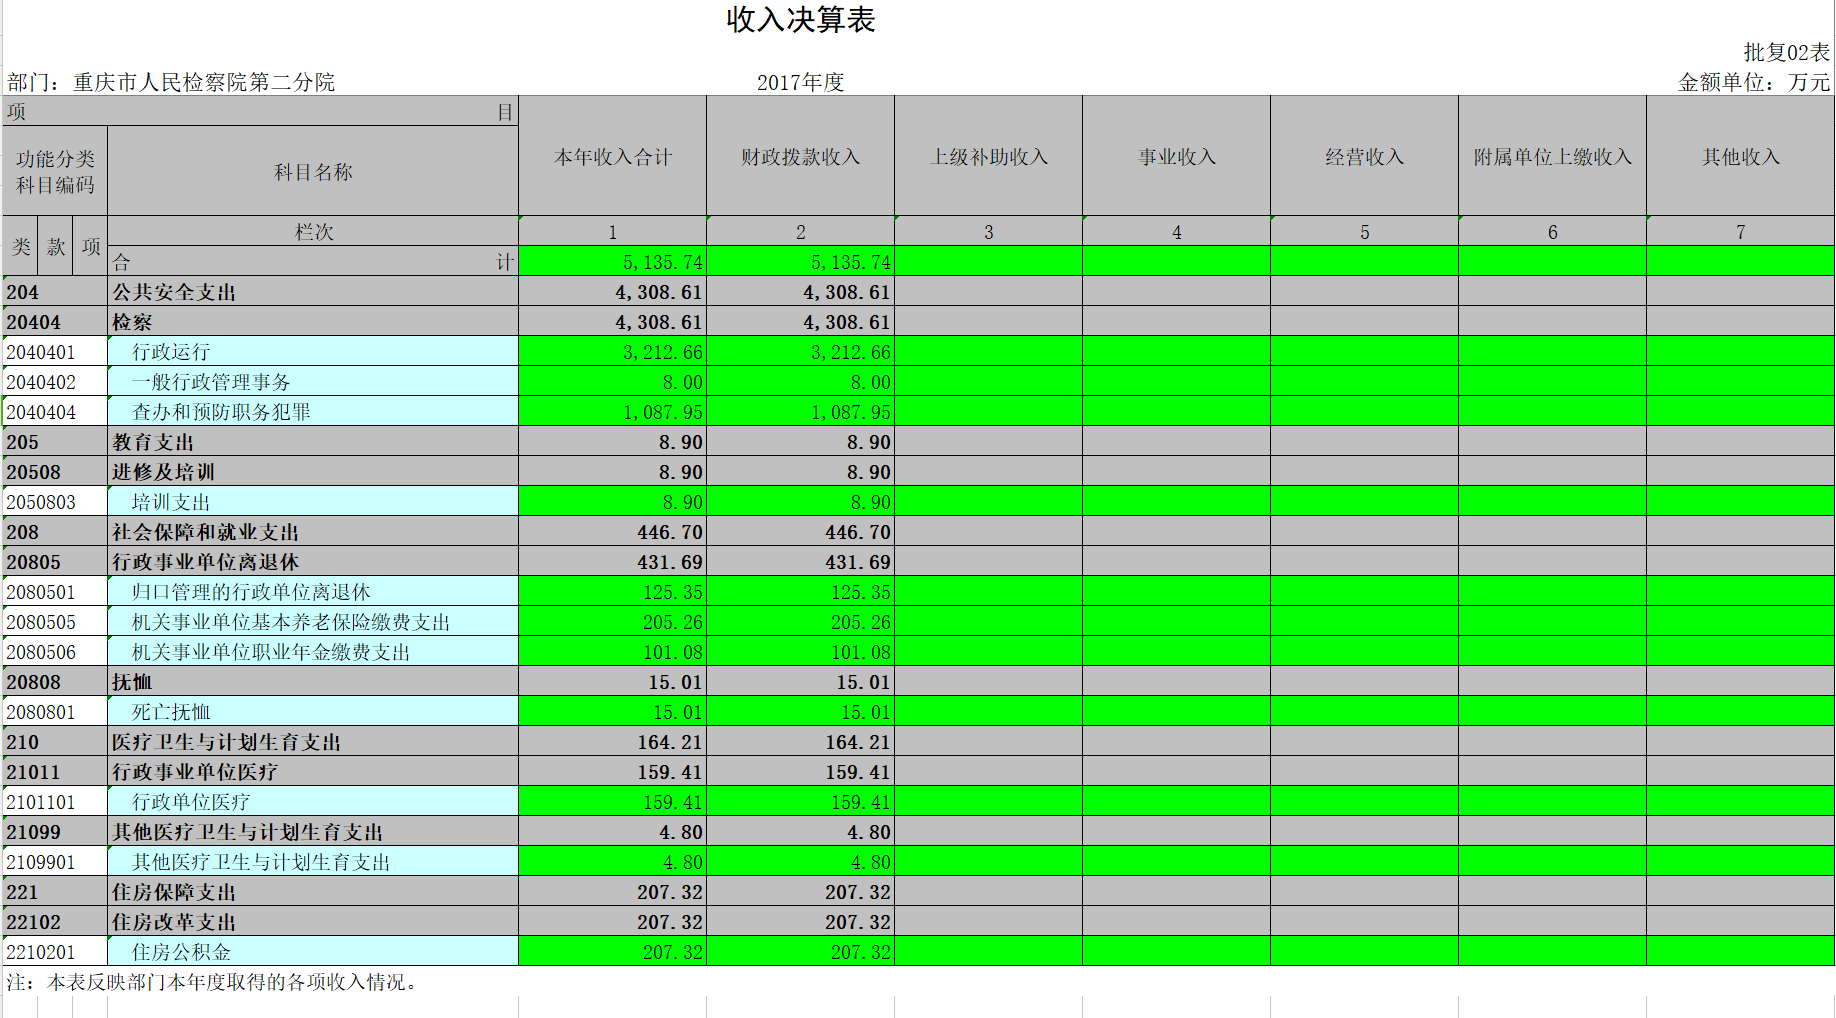This screenshot has width=1836, height=1018.
Task: Select the 其他收入 column header
Action: [x=1740, y=157]
